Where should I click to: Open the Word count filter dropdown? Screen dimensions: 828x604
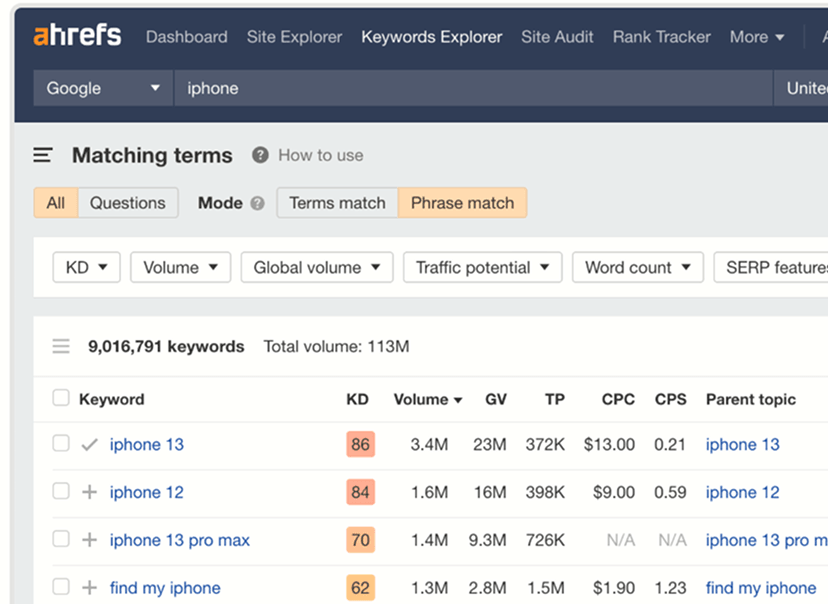(x=638, y=267)
